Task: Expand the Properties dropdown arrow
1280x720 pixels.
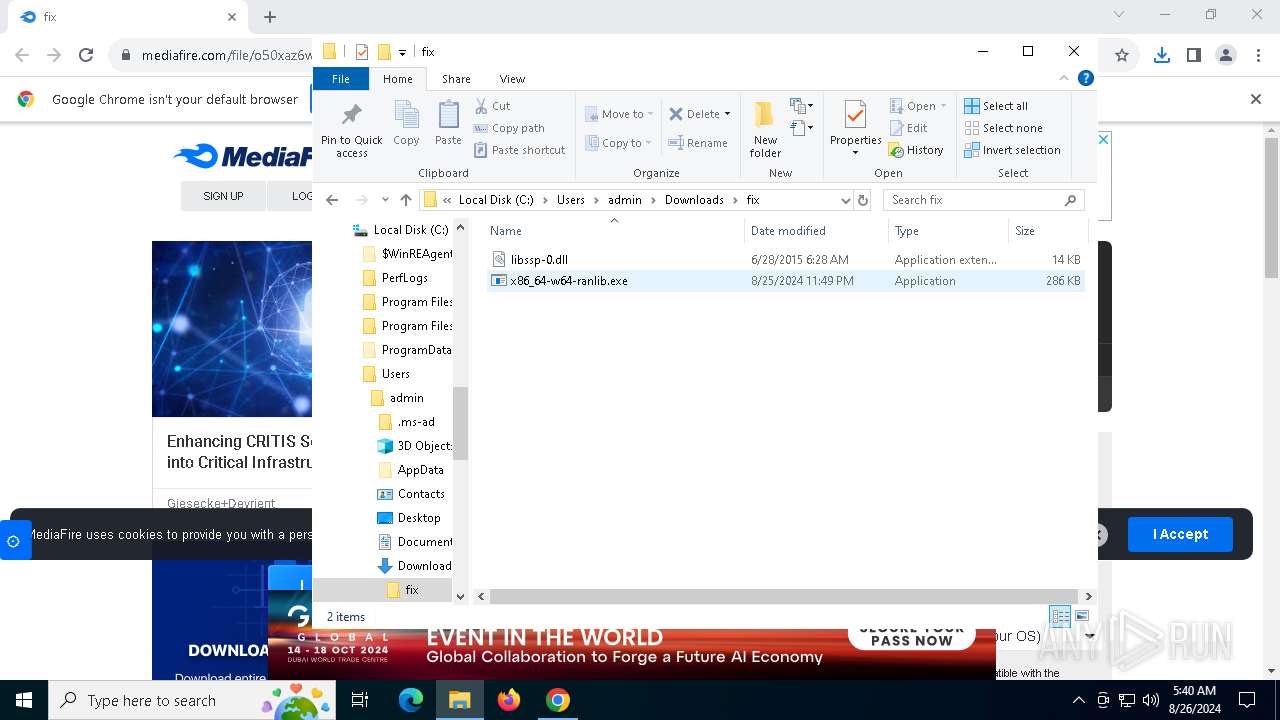Action: (x=855, y=153)
